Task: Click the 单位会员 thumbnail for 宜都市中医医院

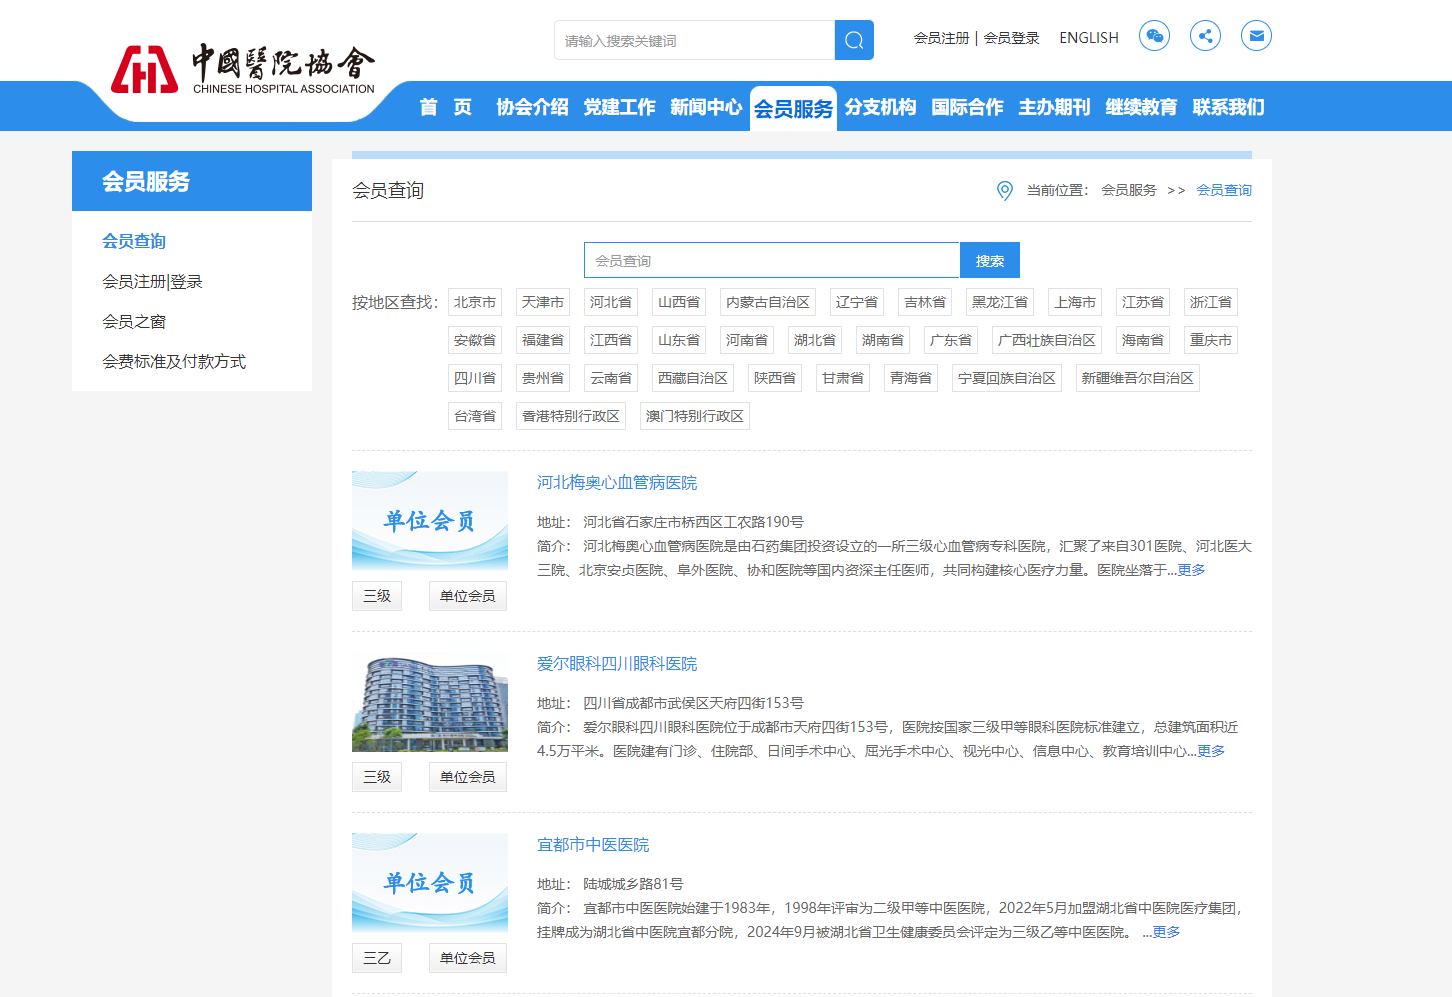Action: [x=430, y=883]
